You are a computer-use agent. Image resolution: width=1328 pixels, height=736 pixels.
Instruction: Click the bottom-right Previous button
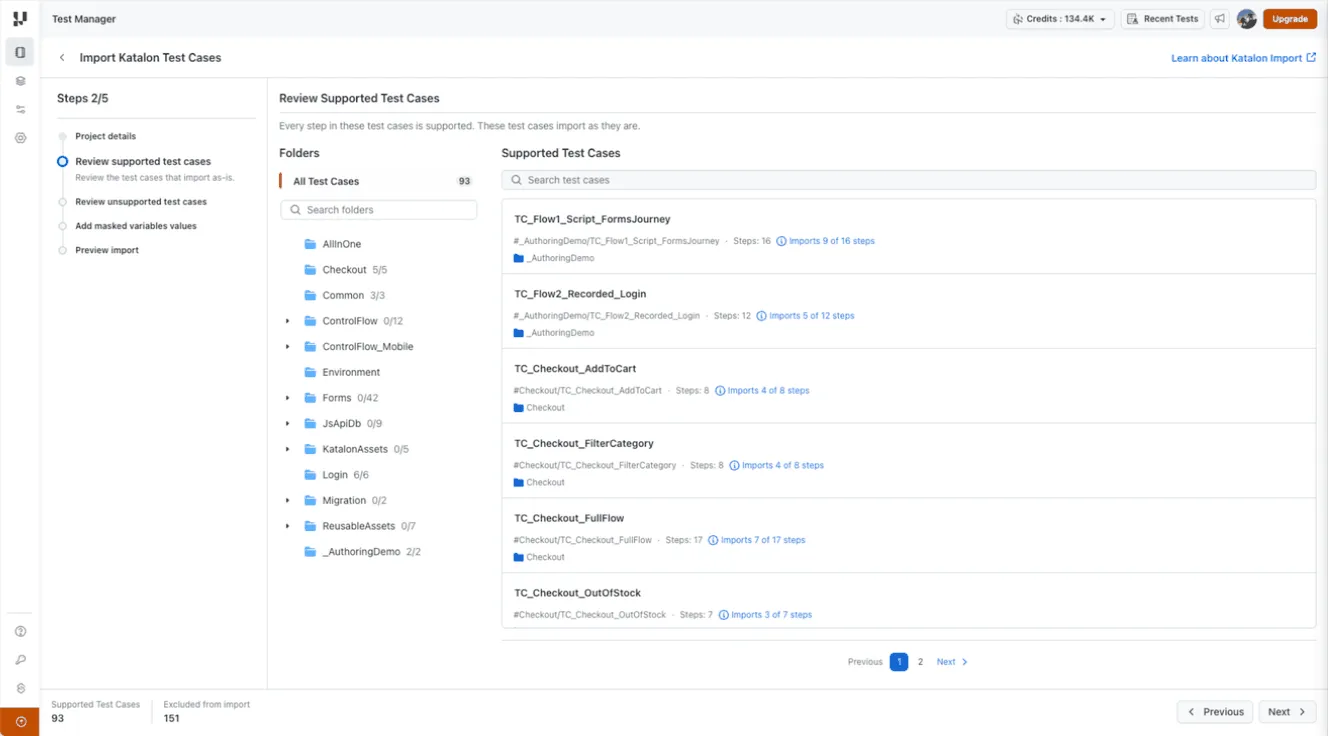click(x=1215, y=712)
